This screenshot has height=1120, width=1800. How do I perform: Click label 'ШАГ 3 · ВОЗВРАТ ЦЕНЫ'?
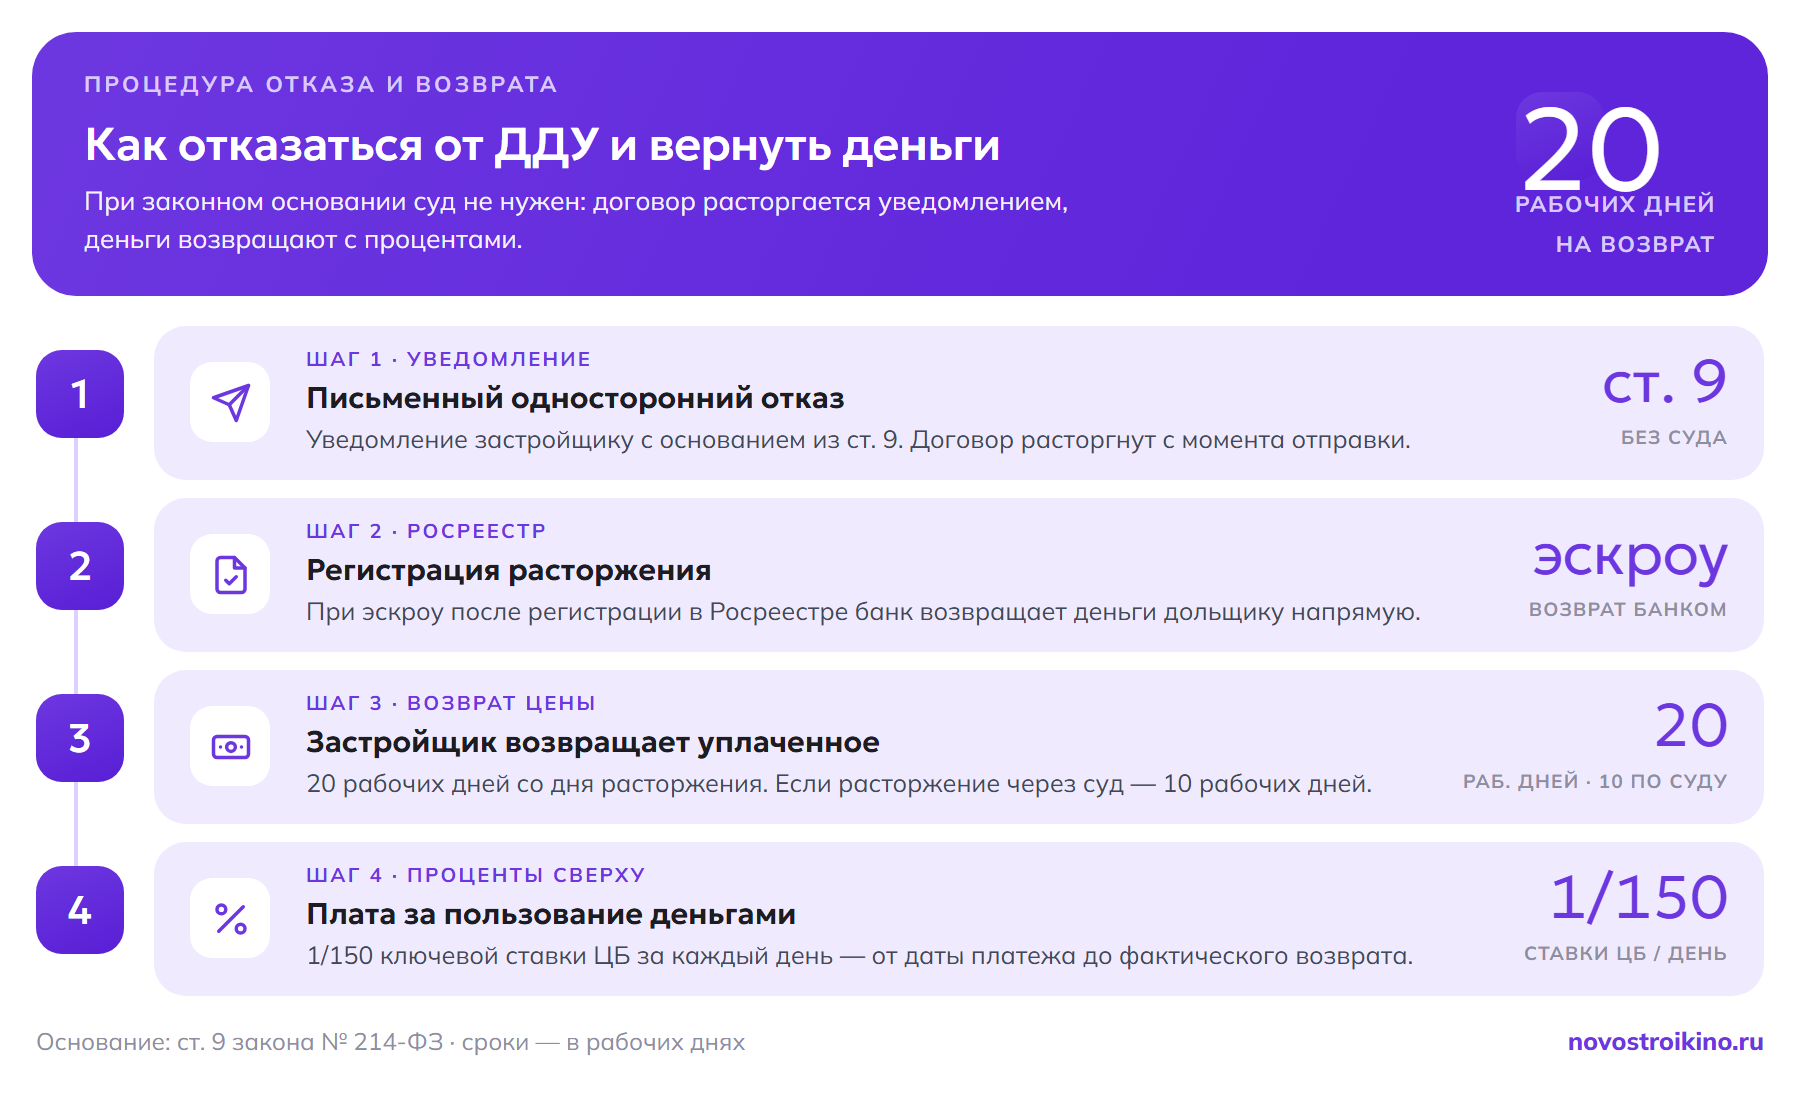coord(450,703)
